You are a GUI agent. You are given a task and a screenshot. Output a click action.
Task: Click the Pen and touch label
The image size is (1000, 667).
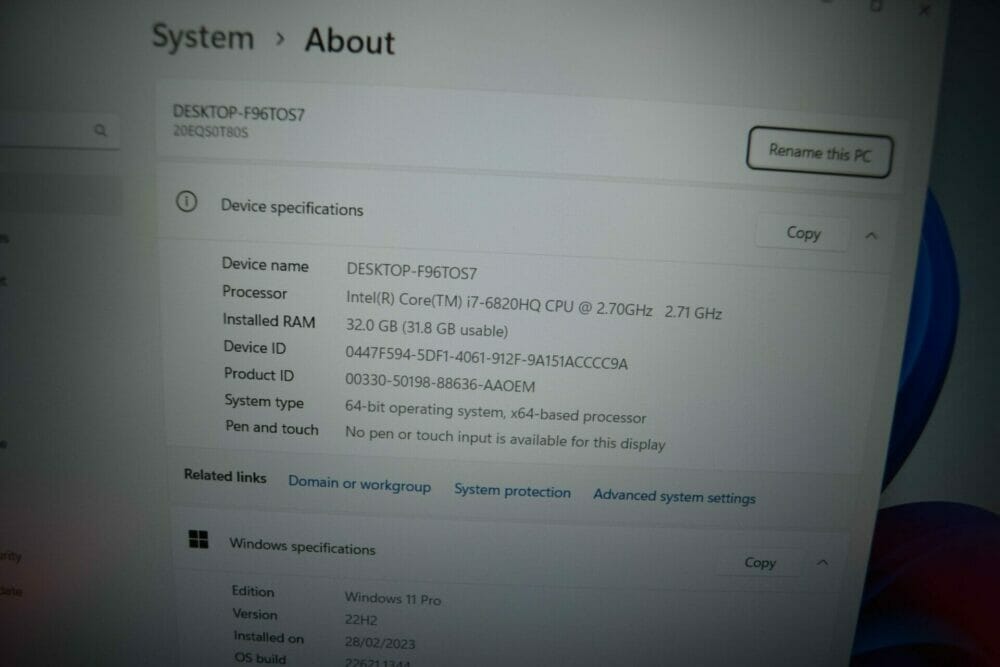point(272,427)
